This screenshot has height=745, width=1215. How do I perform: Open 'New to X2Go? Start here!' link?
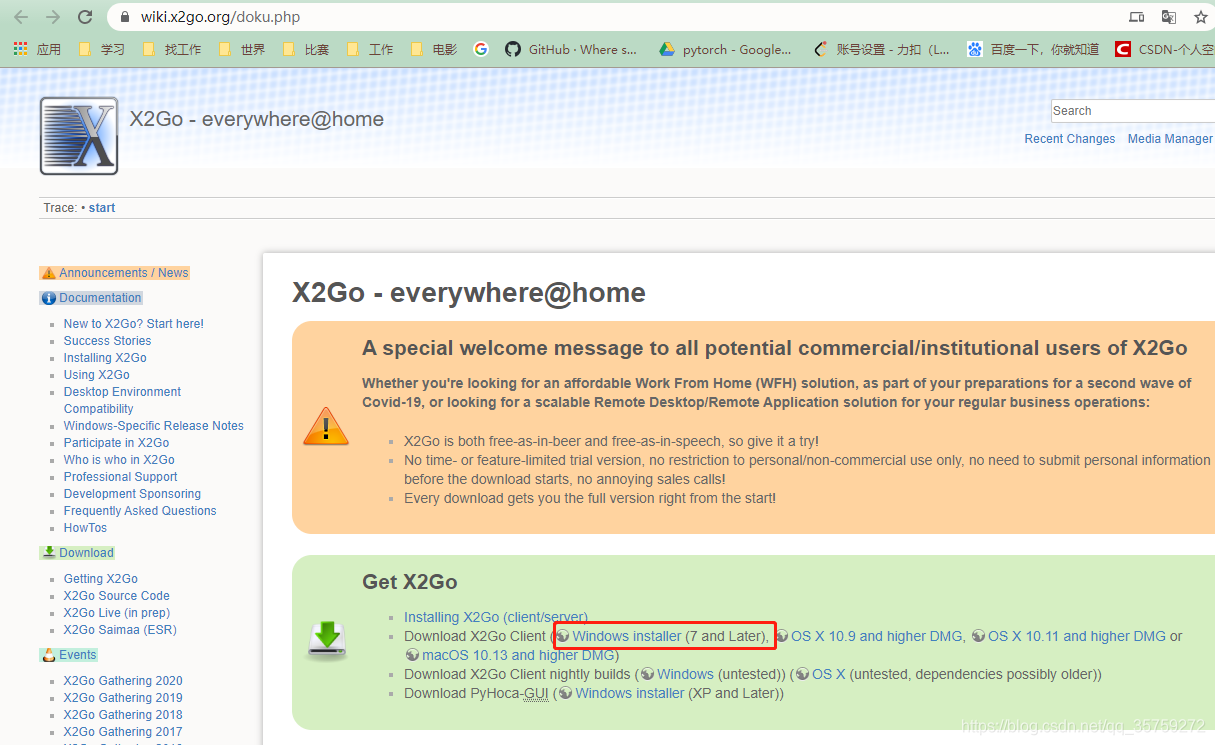point(134,324)
